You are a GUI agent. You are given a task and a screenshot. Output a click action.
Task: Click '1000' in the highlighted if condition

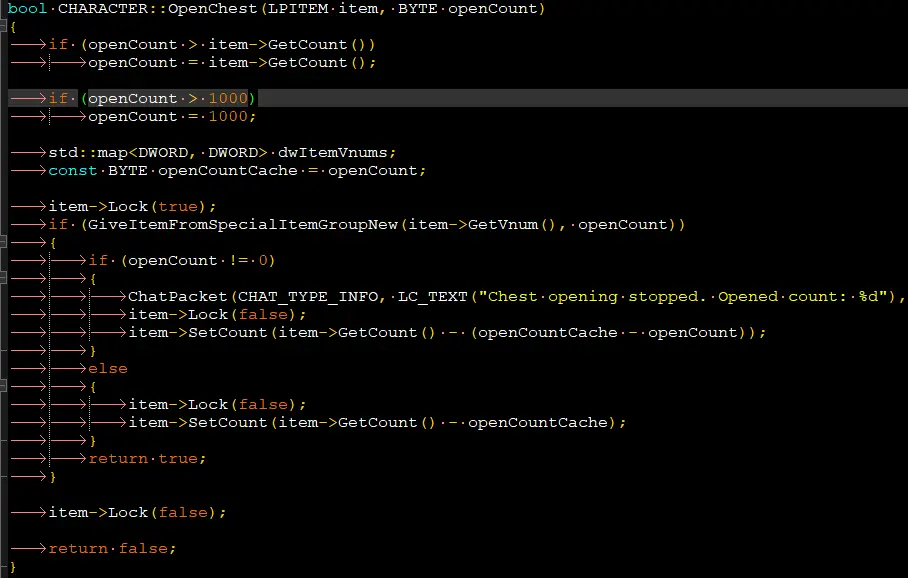click(x=228, y=98)
